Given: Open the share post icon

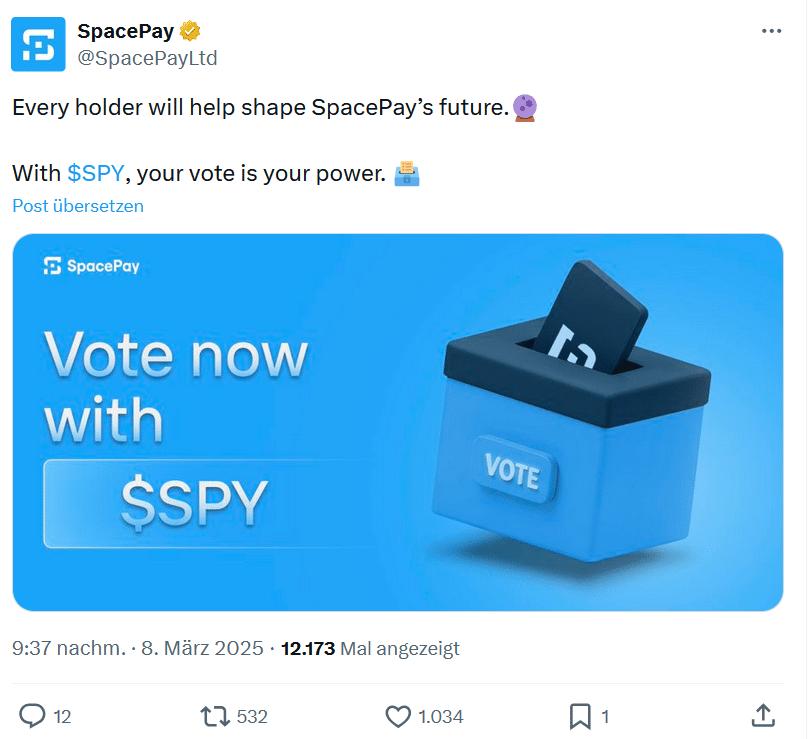Looking at the screenshot, I should point(762,715).
